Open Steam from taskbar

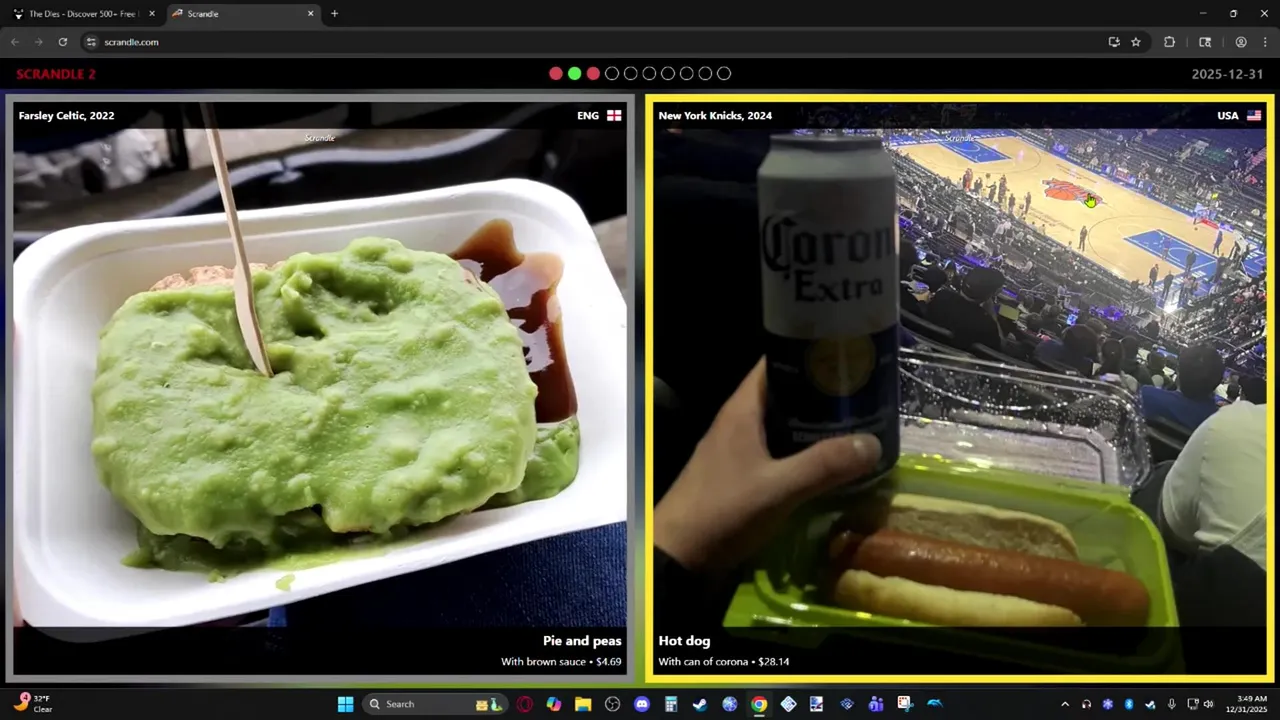click(700, 704)
